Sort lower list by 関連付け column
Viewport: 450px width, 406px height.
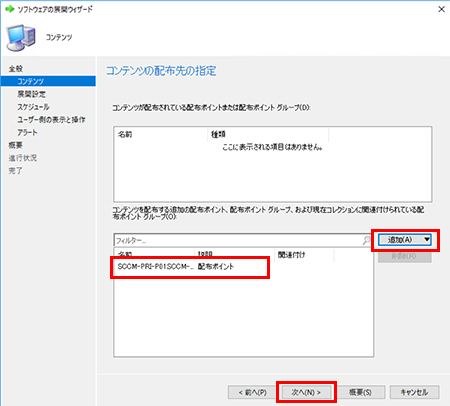304,255
